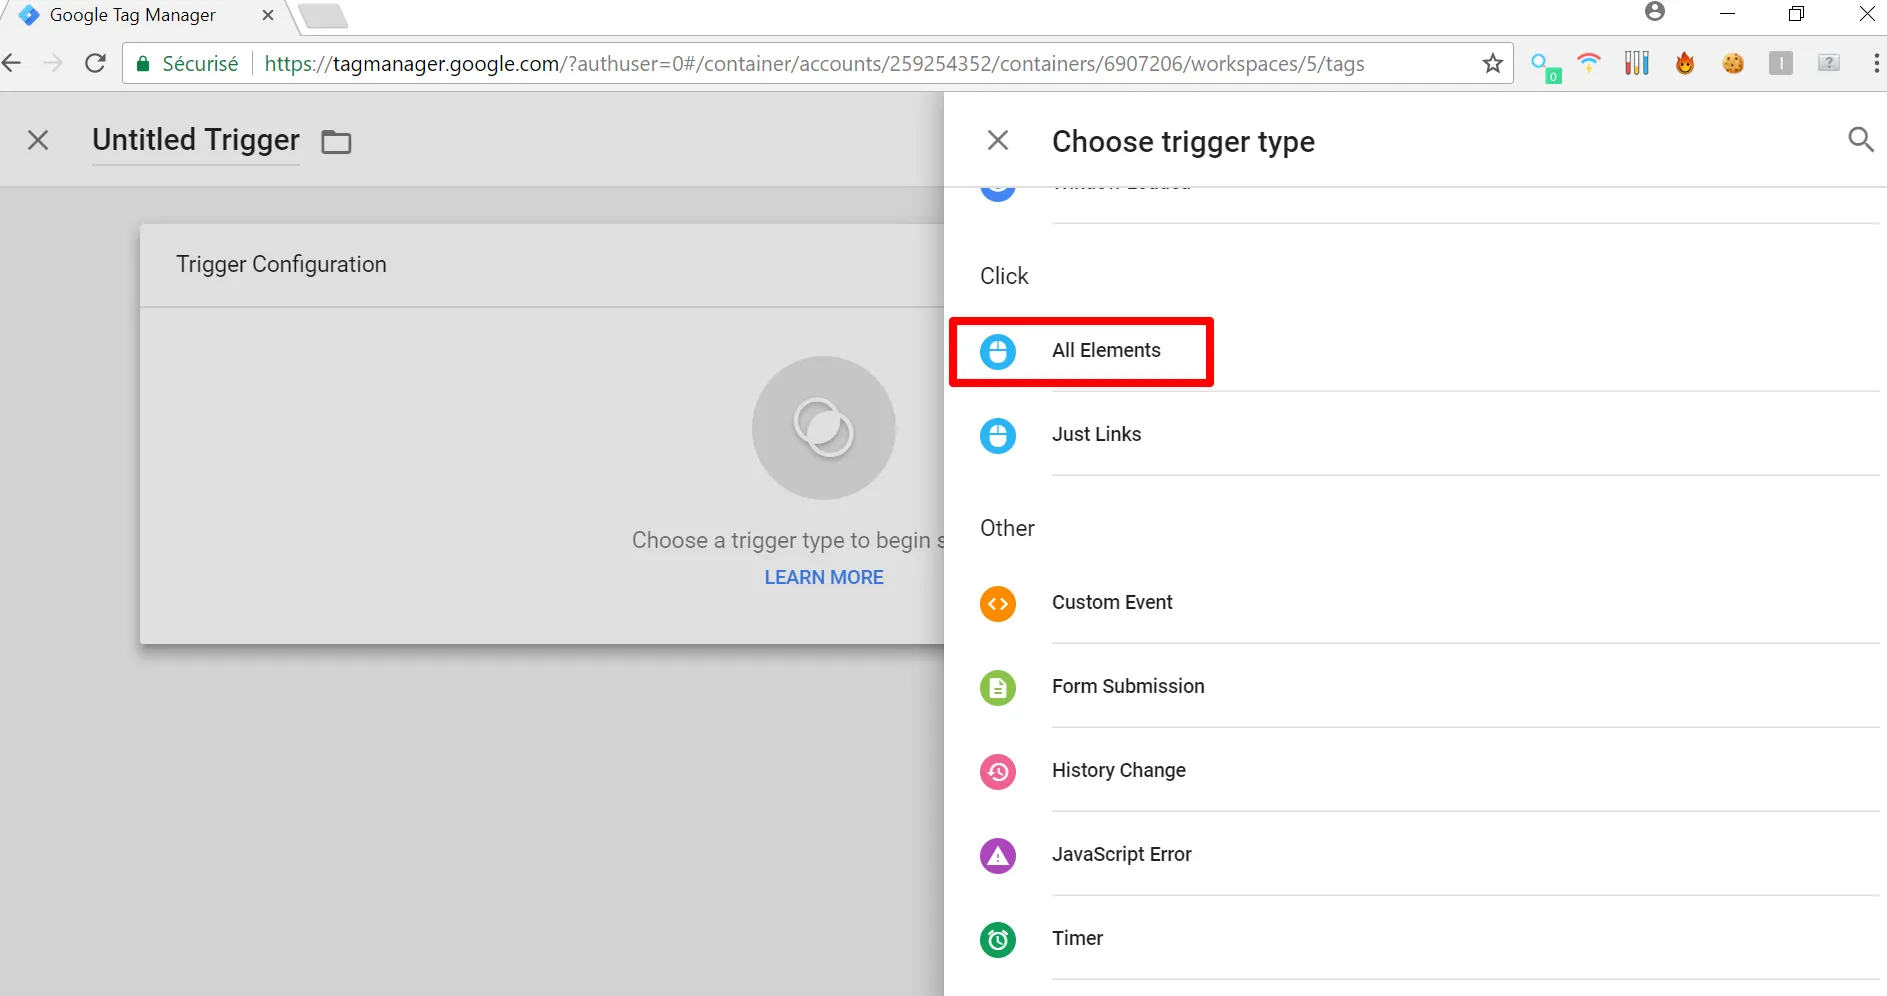Choose the JavaScript Error trigger icon
The width and height of the screenshot is (1887, 996).
click(997, 855)
